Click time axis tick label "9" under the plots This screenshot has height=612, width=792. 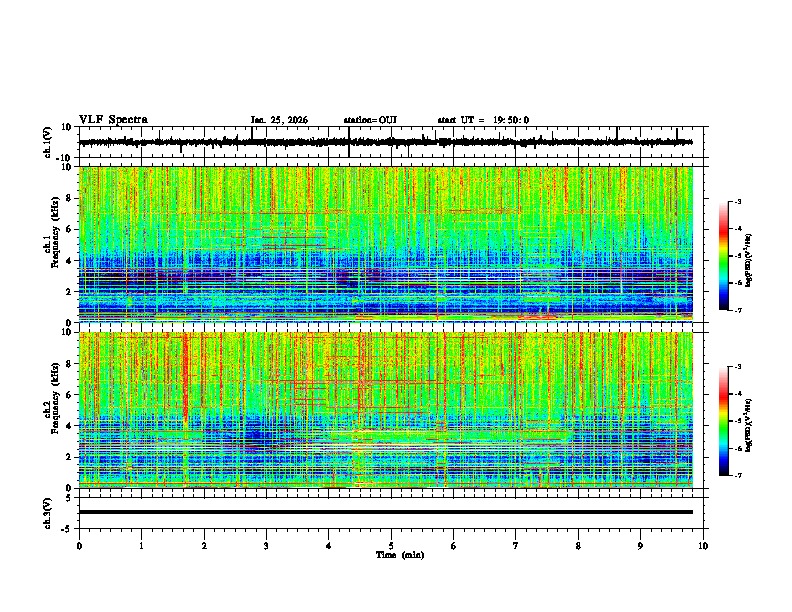(640, 546)
